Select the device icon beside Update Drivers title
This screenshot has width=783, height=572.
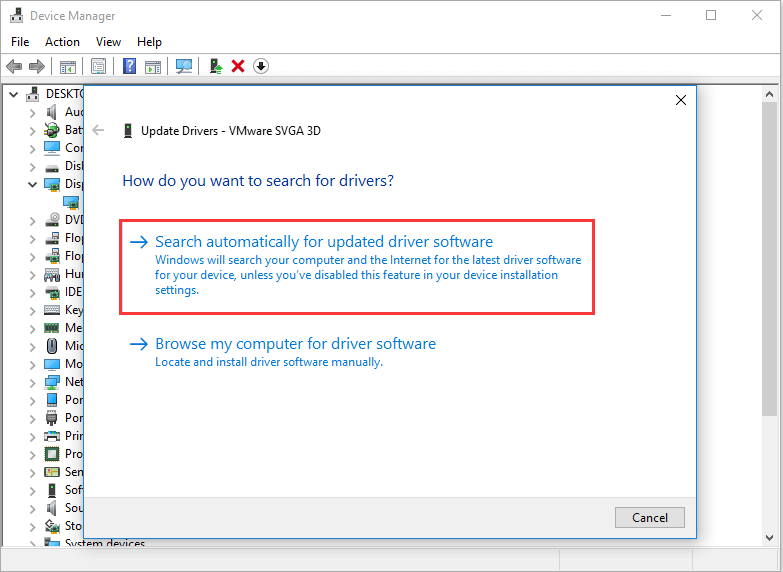pyautogui.click(x=128, y=131)
